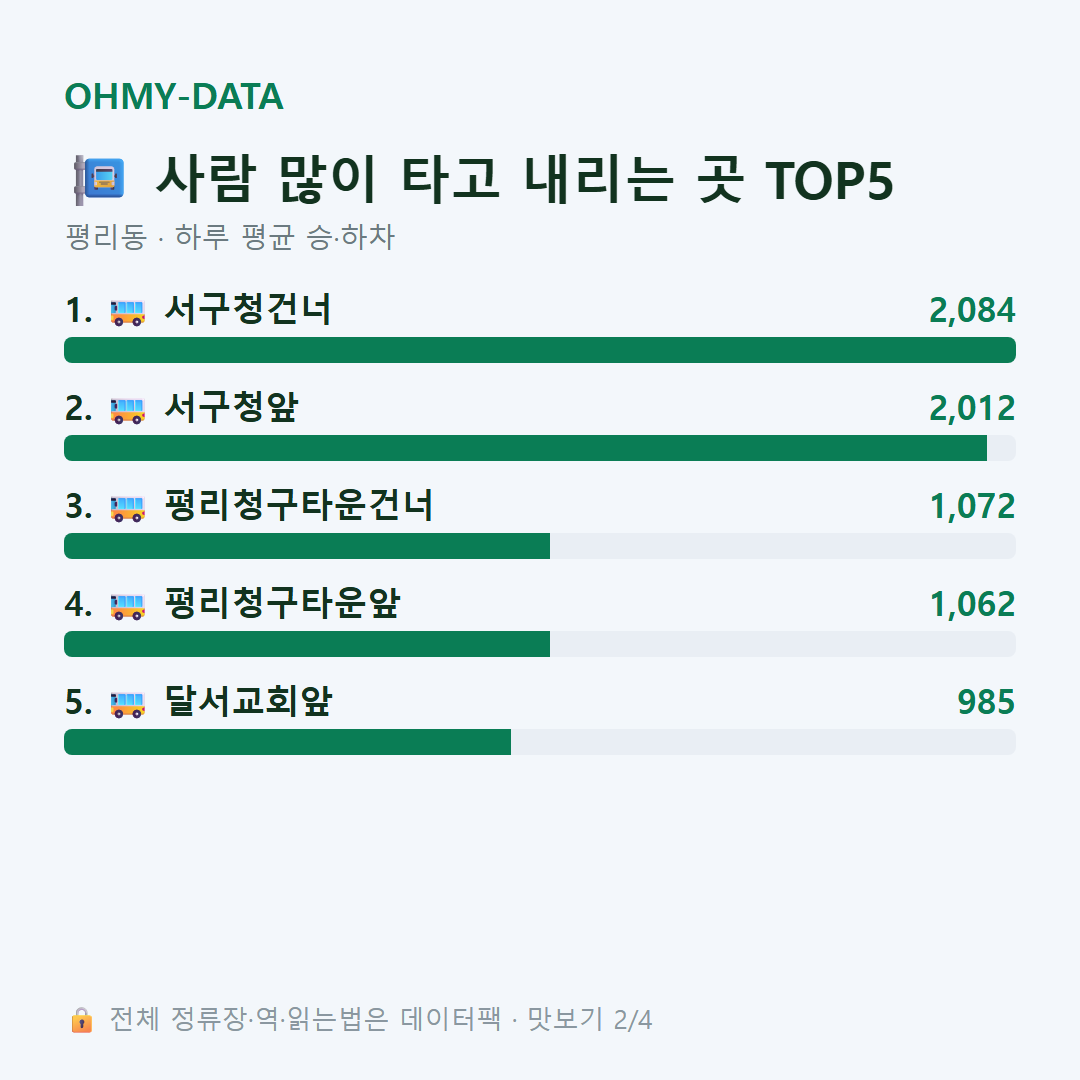Click the 서구청건너 full progress bar
Viewport: 1080px width, 1080px height.
click(540, 350)
